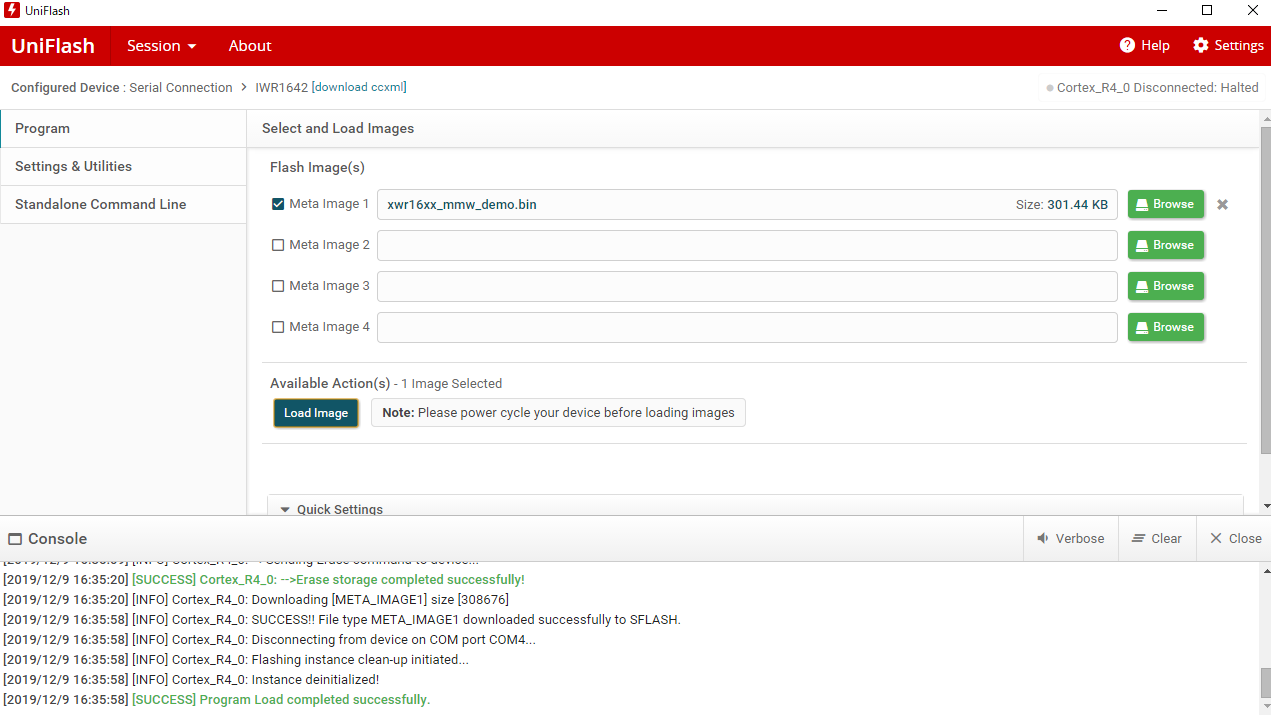This screenshot has height=715, width=1271.
Task: Expand the Quick Settings section
Action: (755, 506)
